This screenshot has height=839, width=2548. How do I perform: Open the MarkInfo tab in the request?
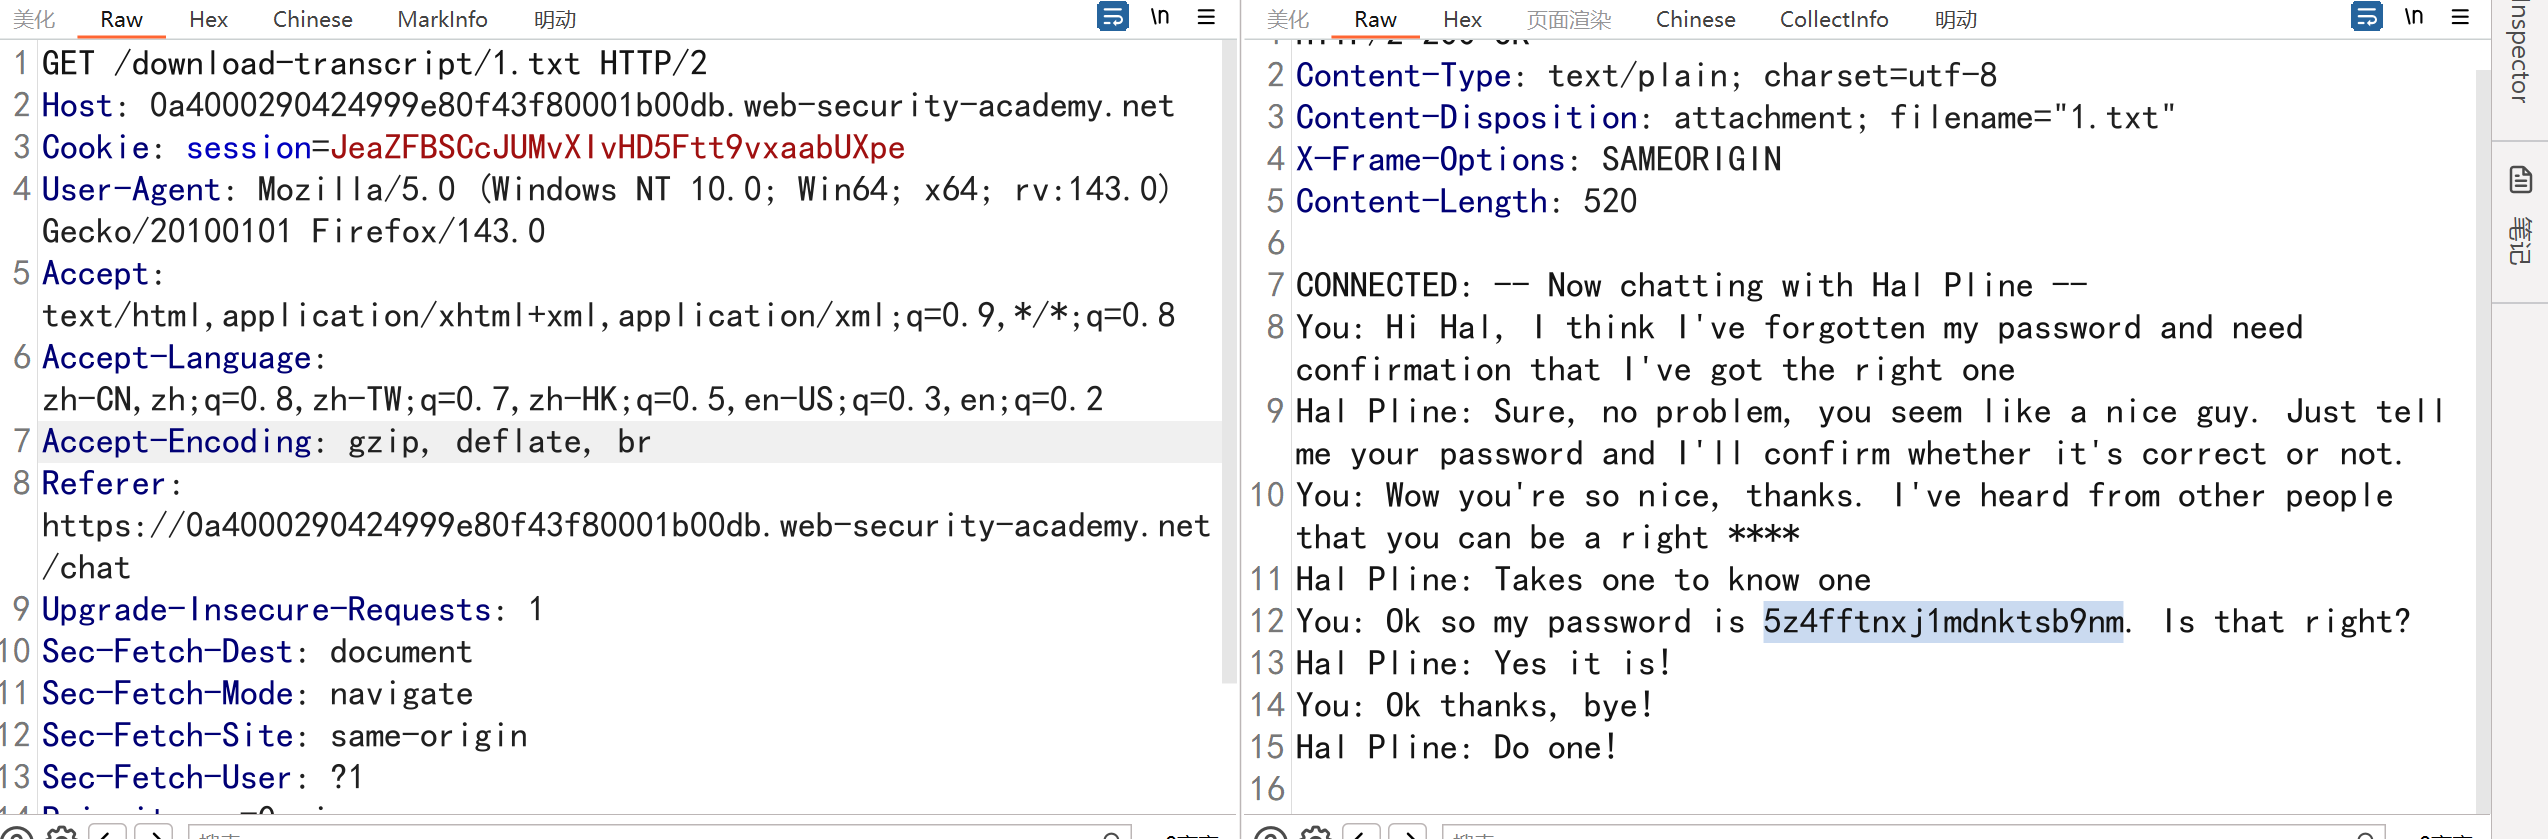click(x=442, y=20)
